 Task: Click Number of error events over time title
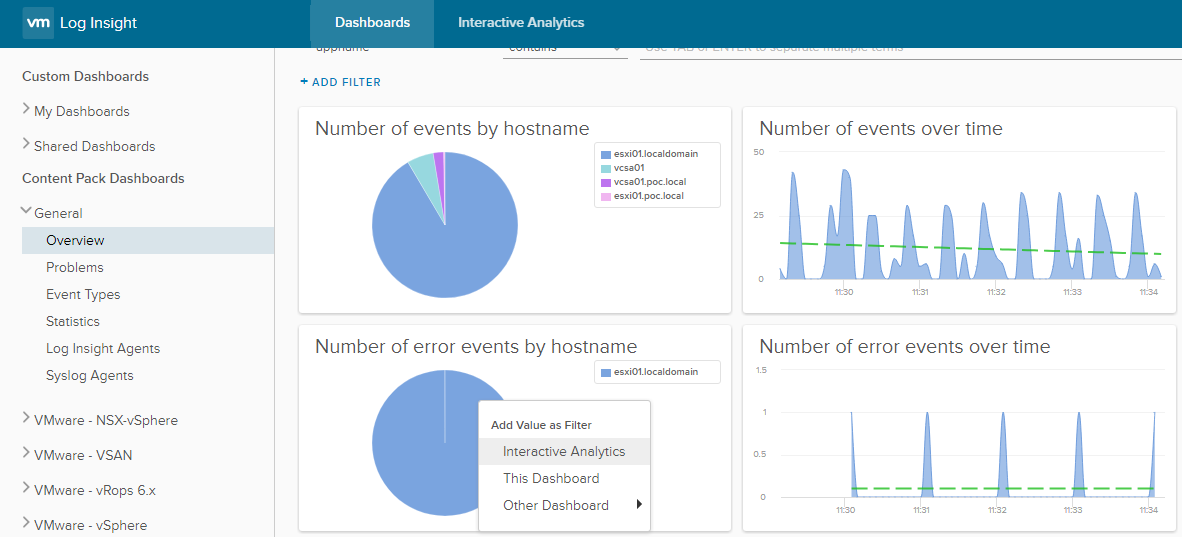point(905,347)
